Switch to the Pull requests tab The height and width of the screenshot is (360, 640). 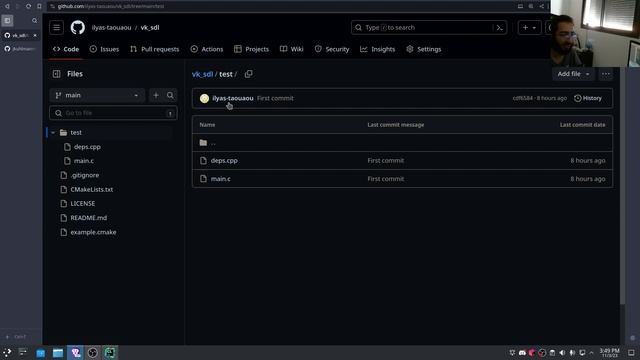tap(155, 49)
